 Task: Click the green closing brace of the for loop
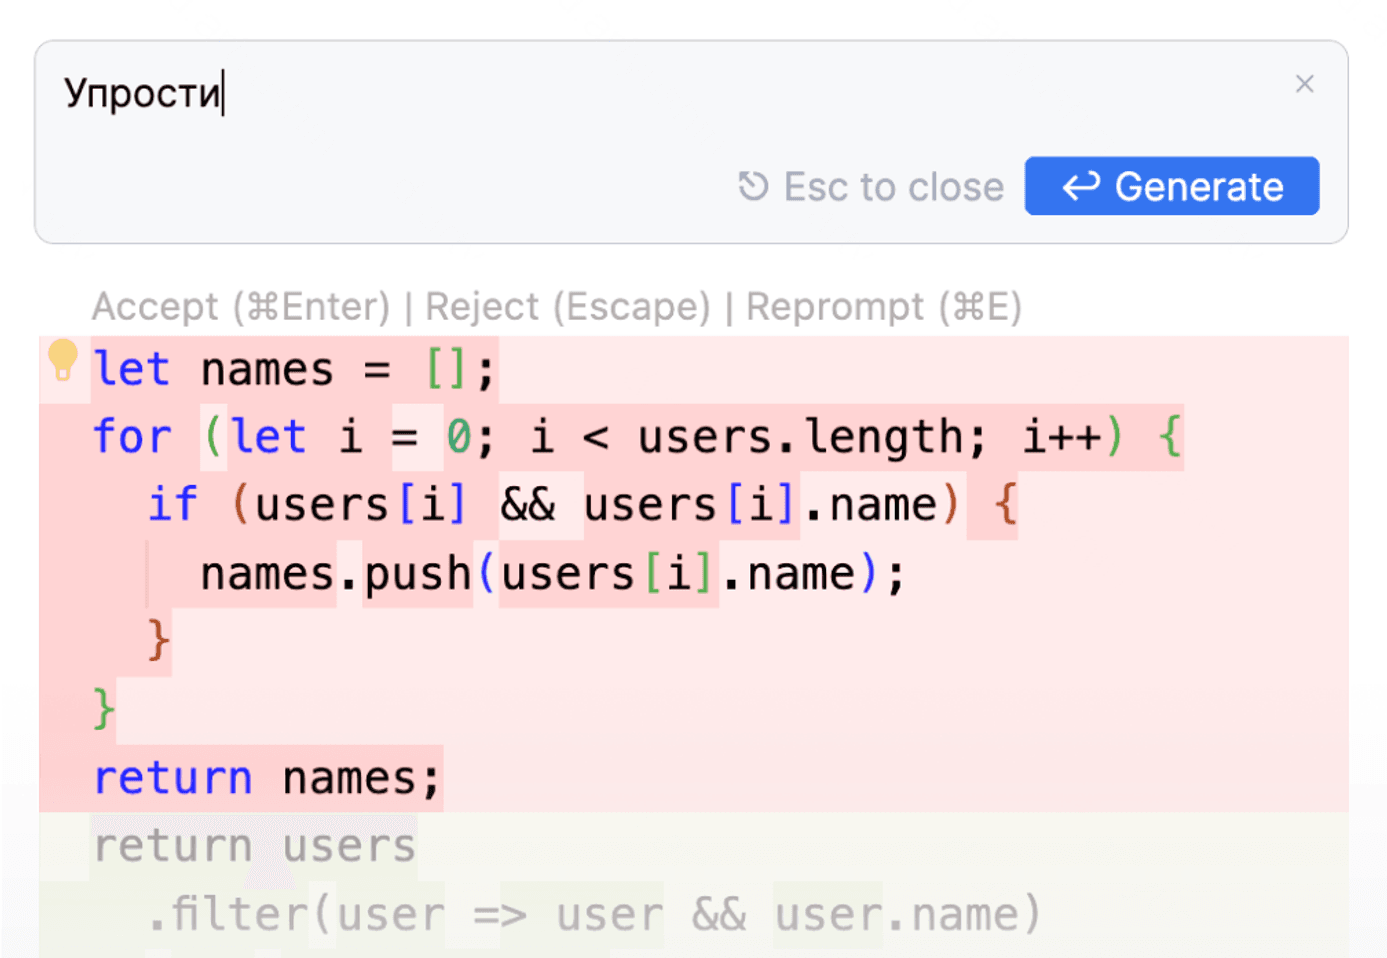point(104,709)
